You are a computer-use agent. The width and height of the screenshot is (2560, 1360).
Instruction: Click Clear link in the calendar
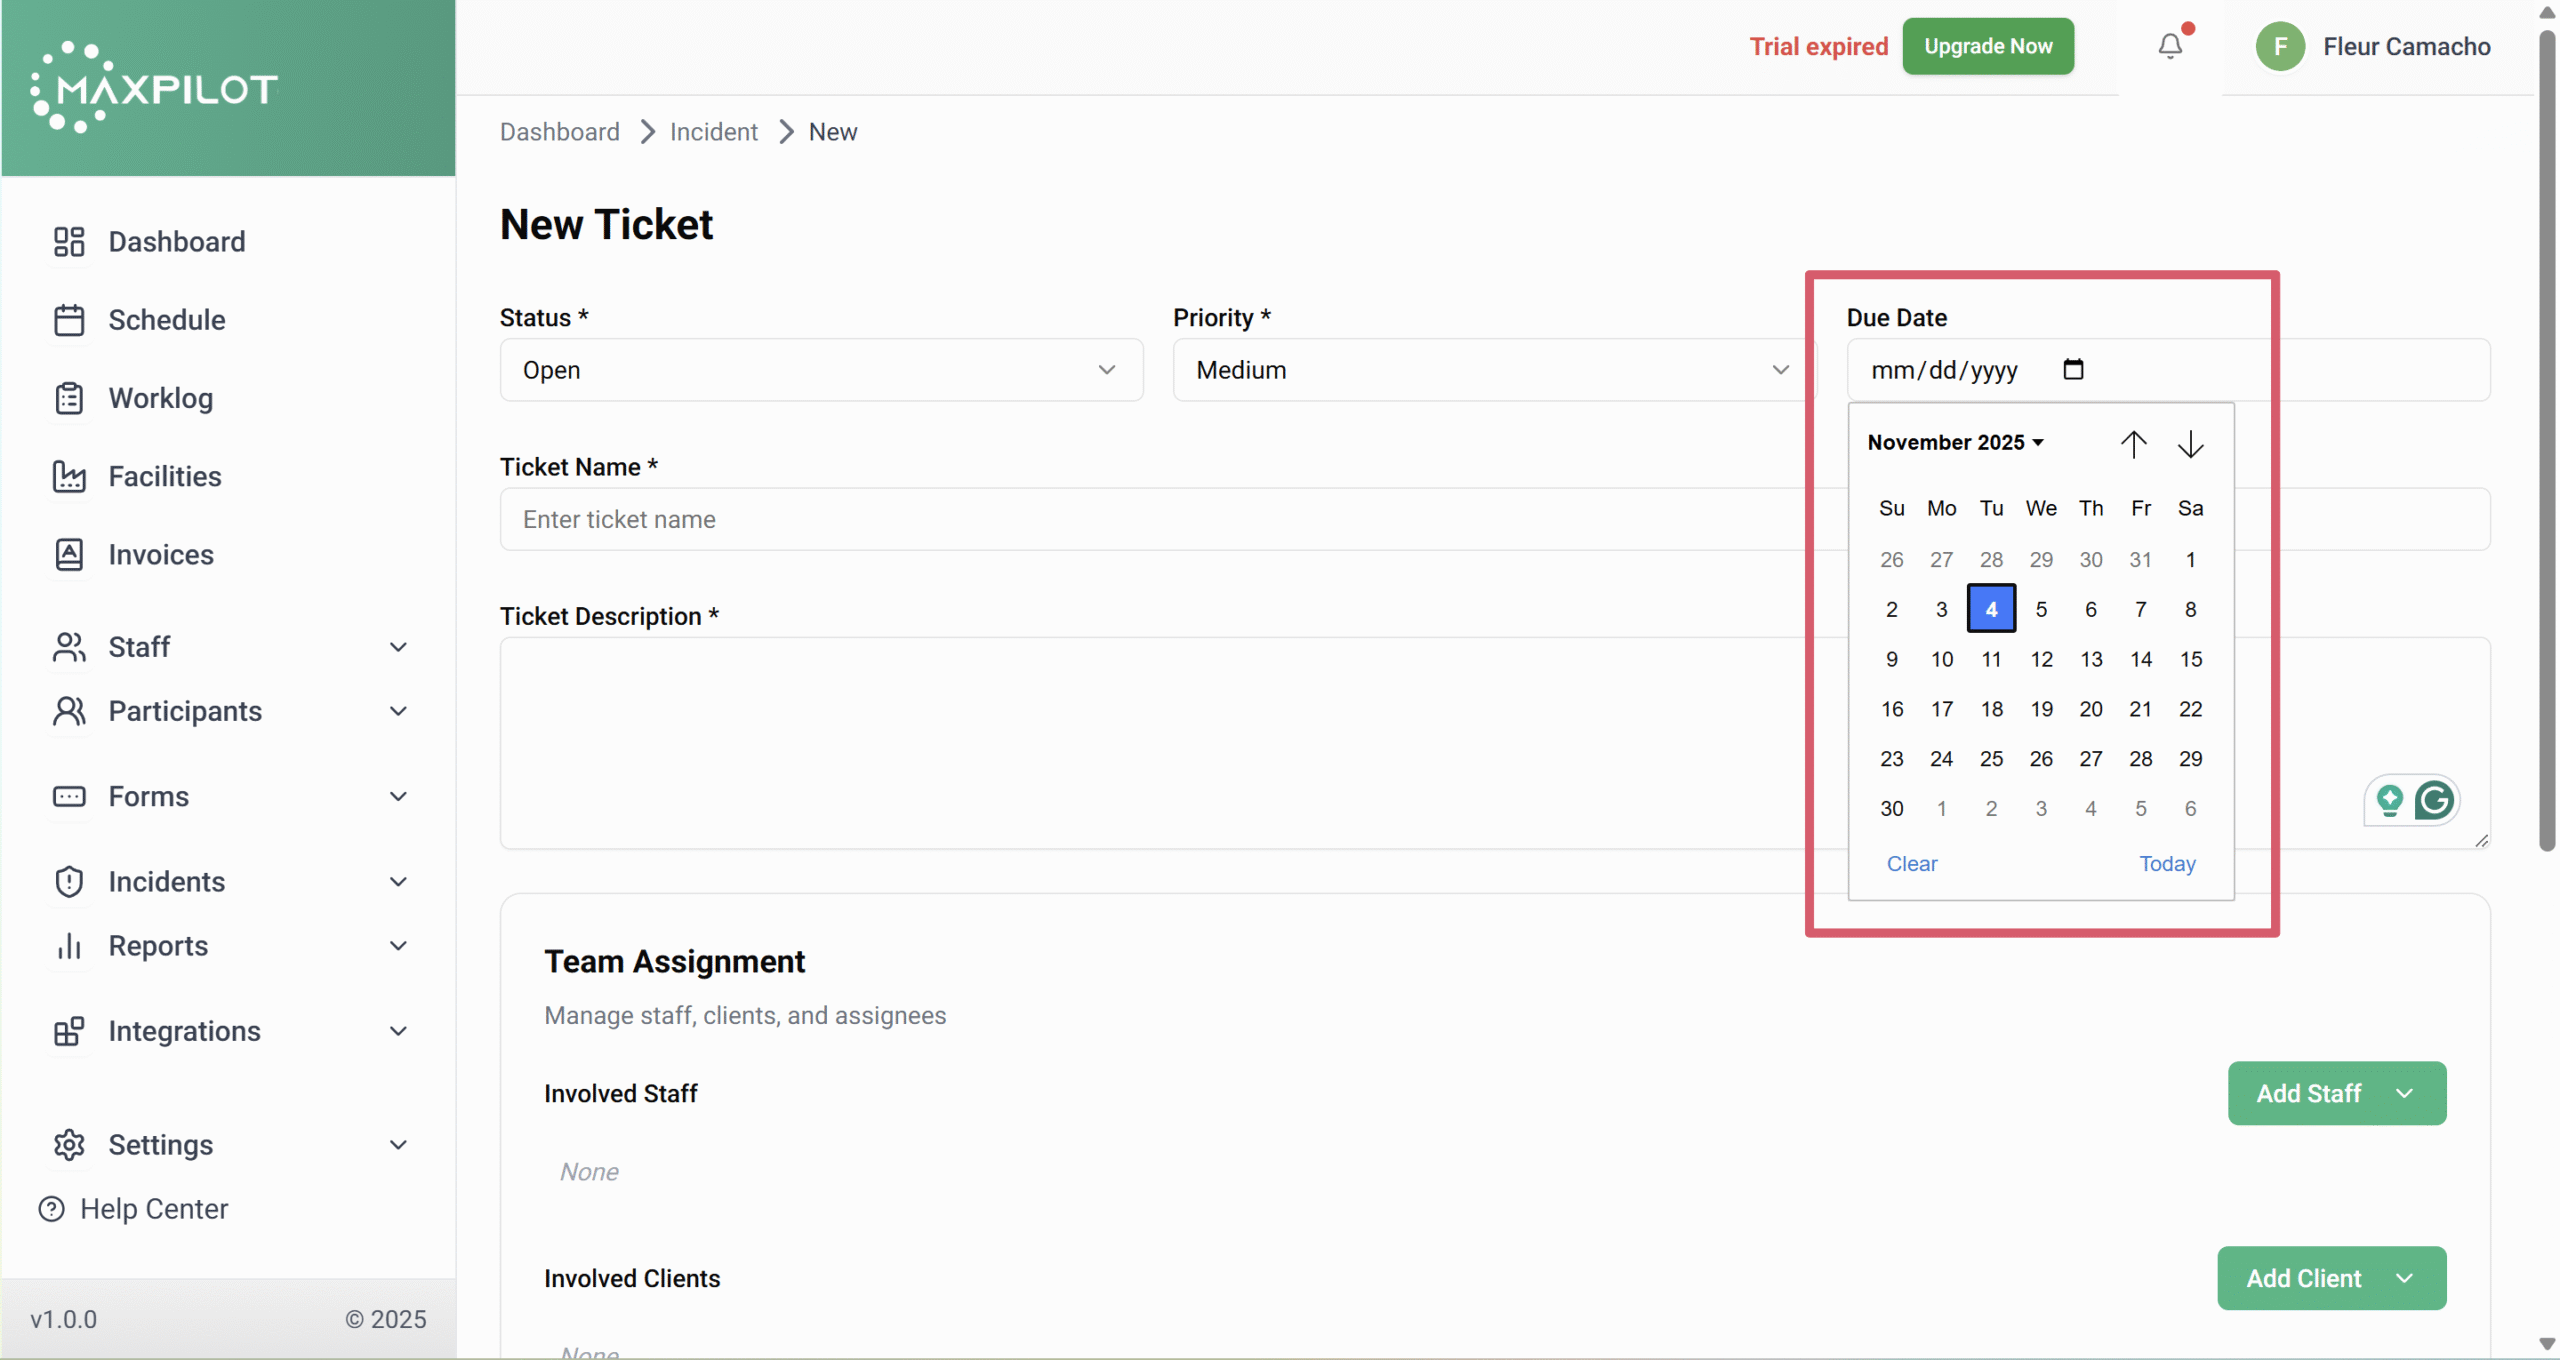pos(1911,863)
